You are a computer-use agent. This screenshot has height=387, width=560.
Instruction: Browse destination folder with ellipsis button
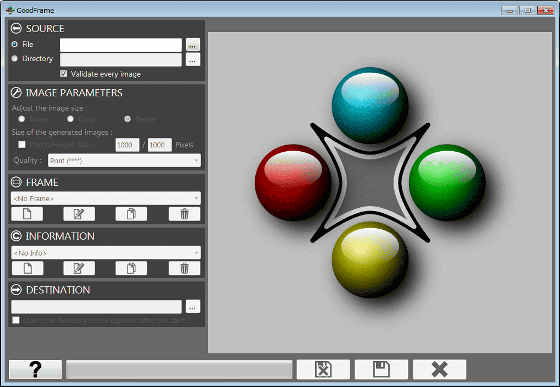click(193, 307)
